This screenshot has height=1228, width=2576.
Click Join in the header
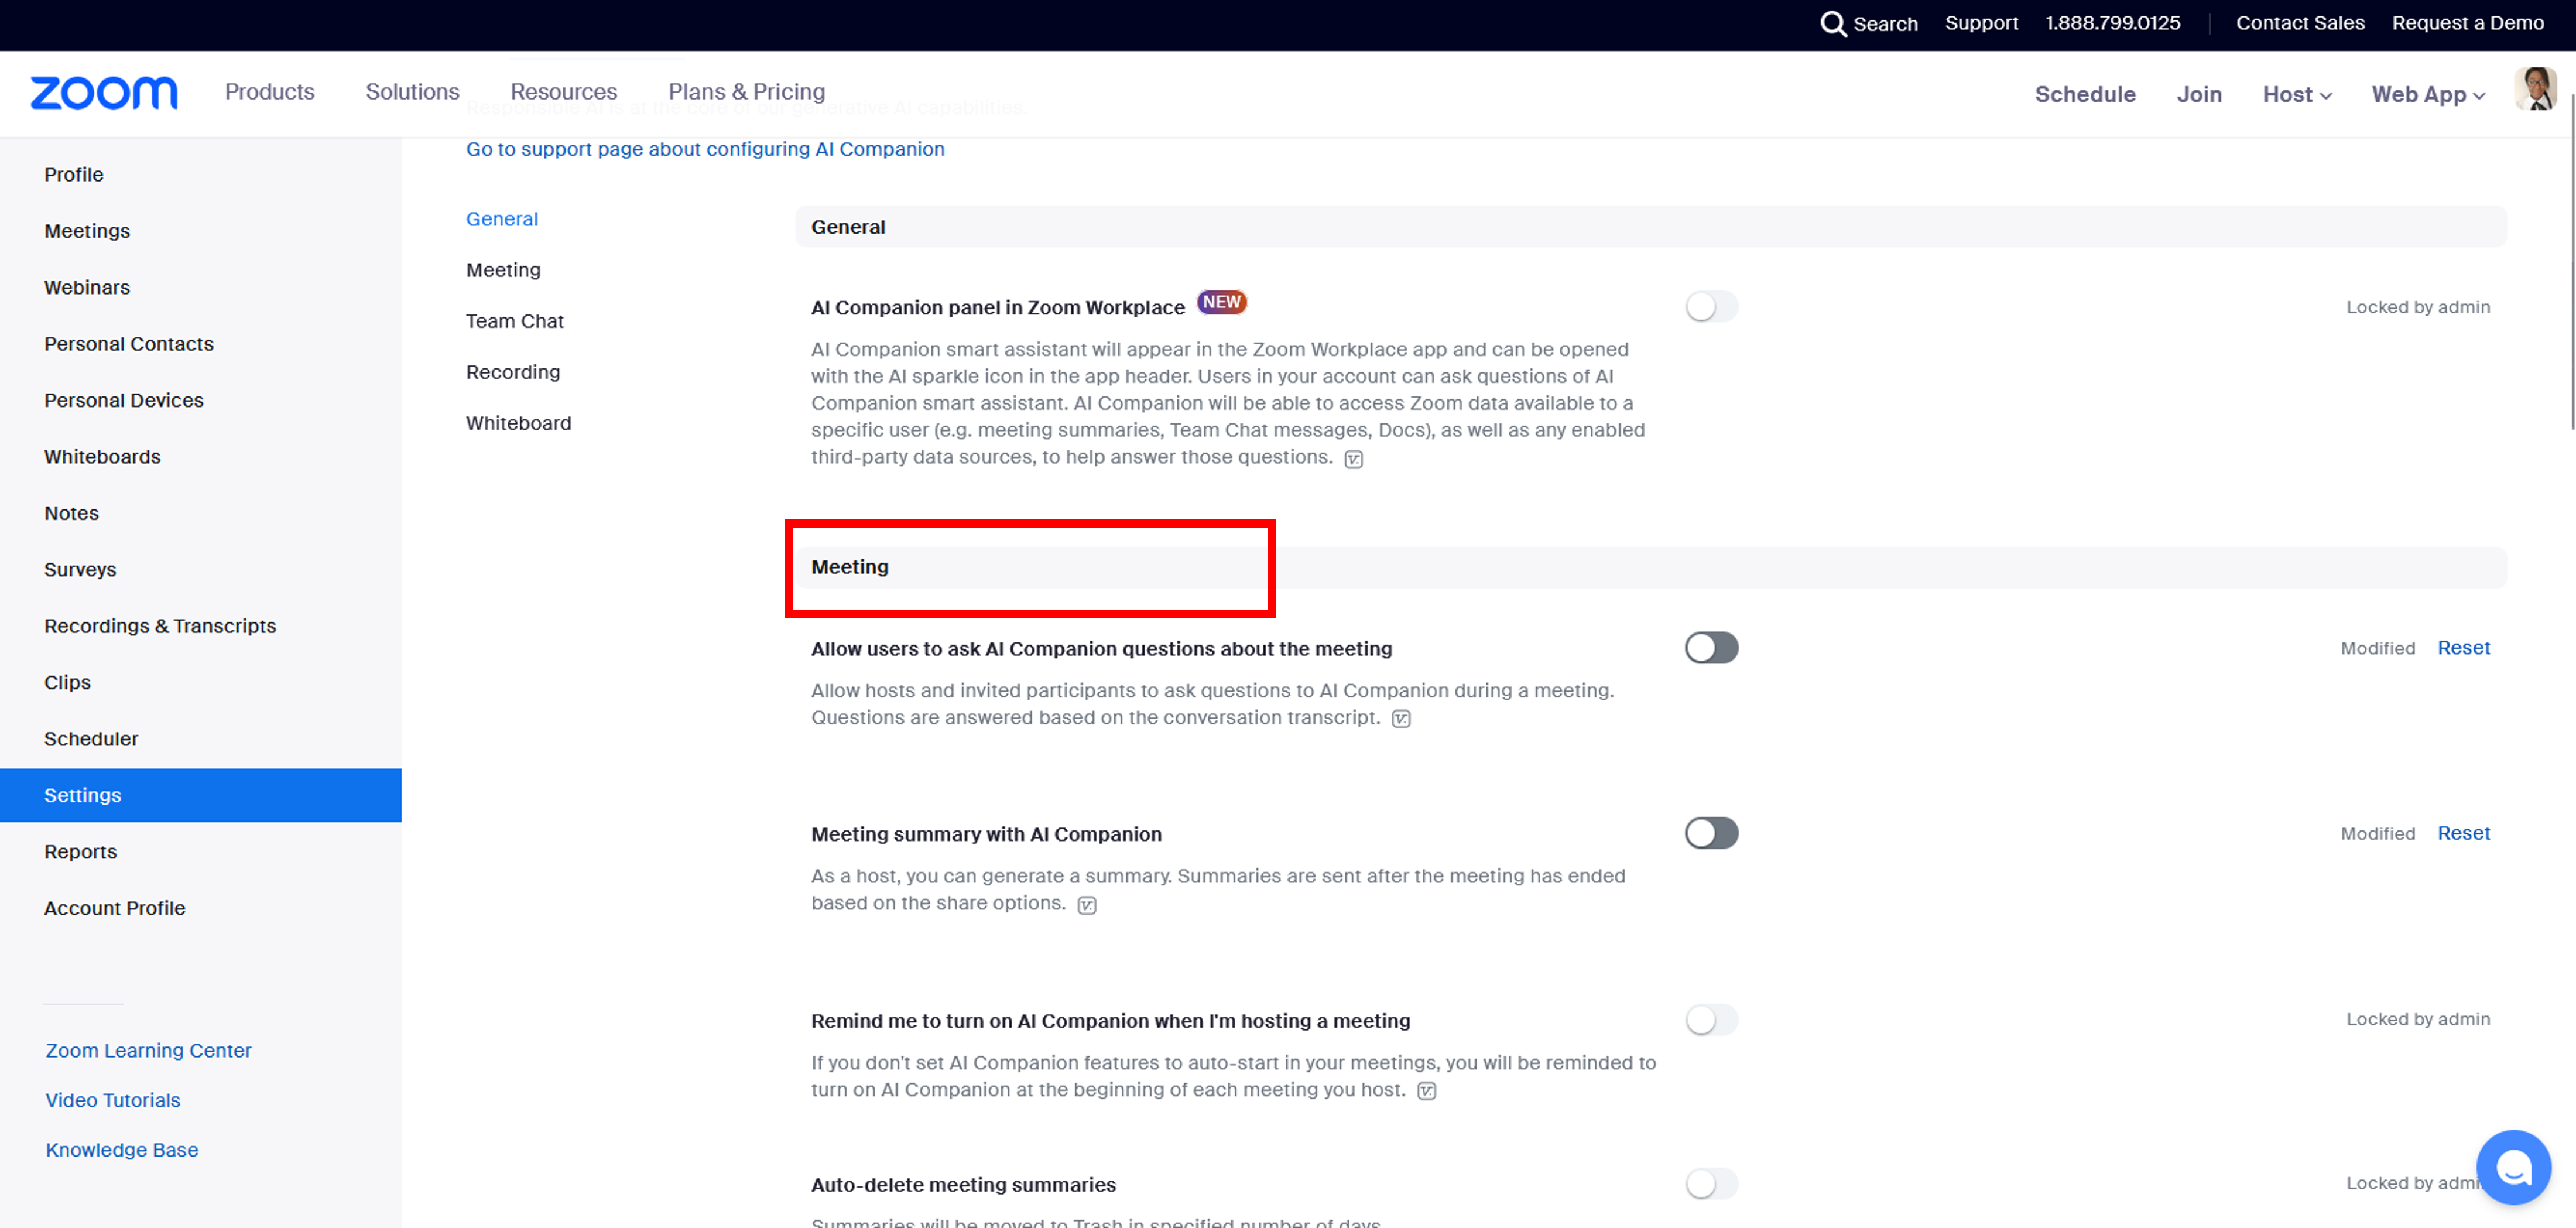(x=2199, y=94)
